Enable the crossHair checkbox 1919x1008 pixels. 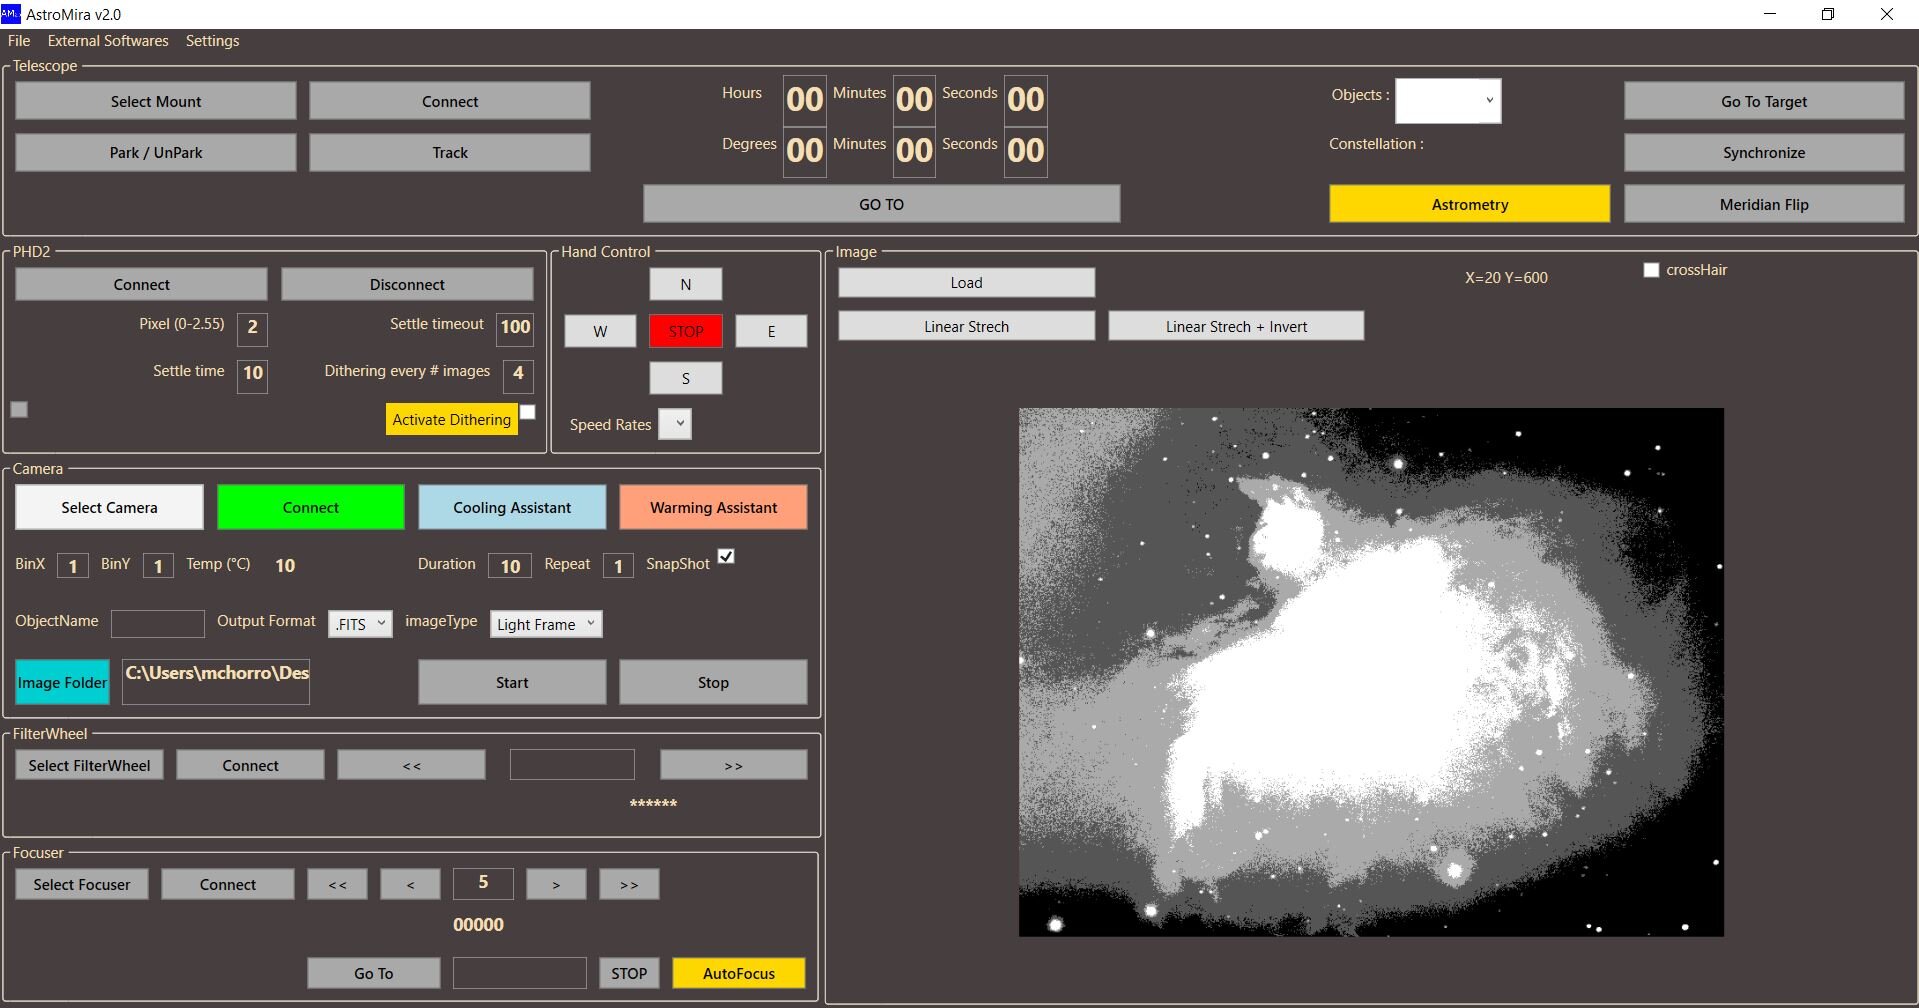1651,270
